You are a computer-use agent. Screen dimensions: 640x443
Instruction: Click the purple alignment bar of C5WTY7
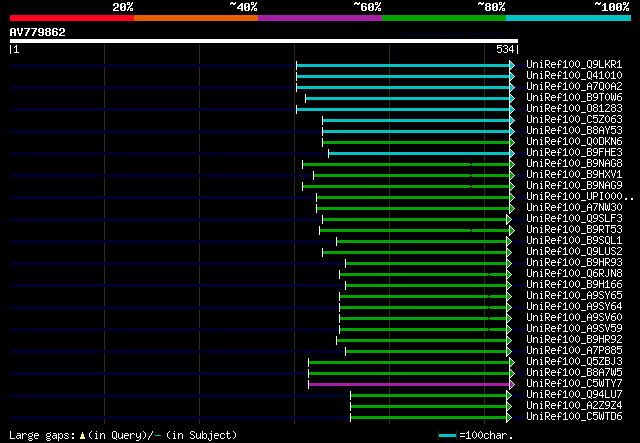tap(409, 384)
